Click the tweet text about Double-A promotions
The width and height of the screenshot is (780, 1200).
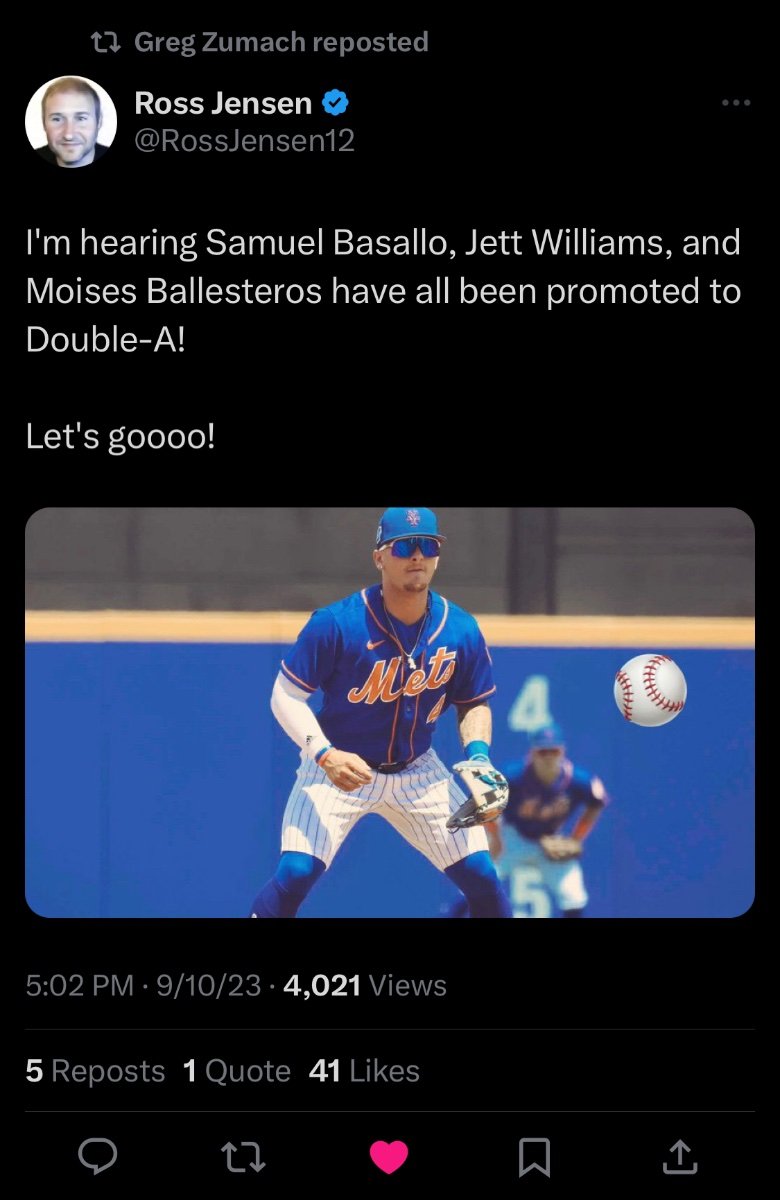click(383, 290)
